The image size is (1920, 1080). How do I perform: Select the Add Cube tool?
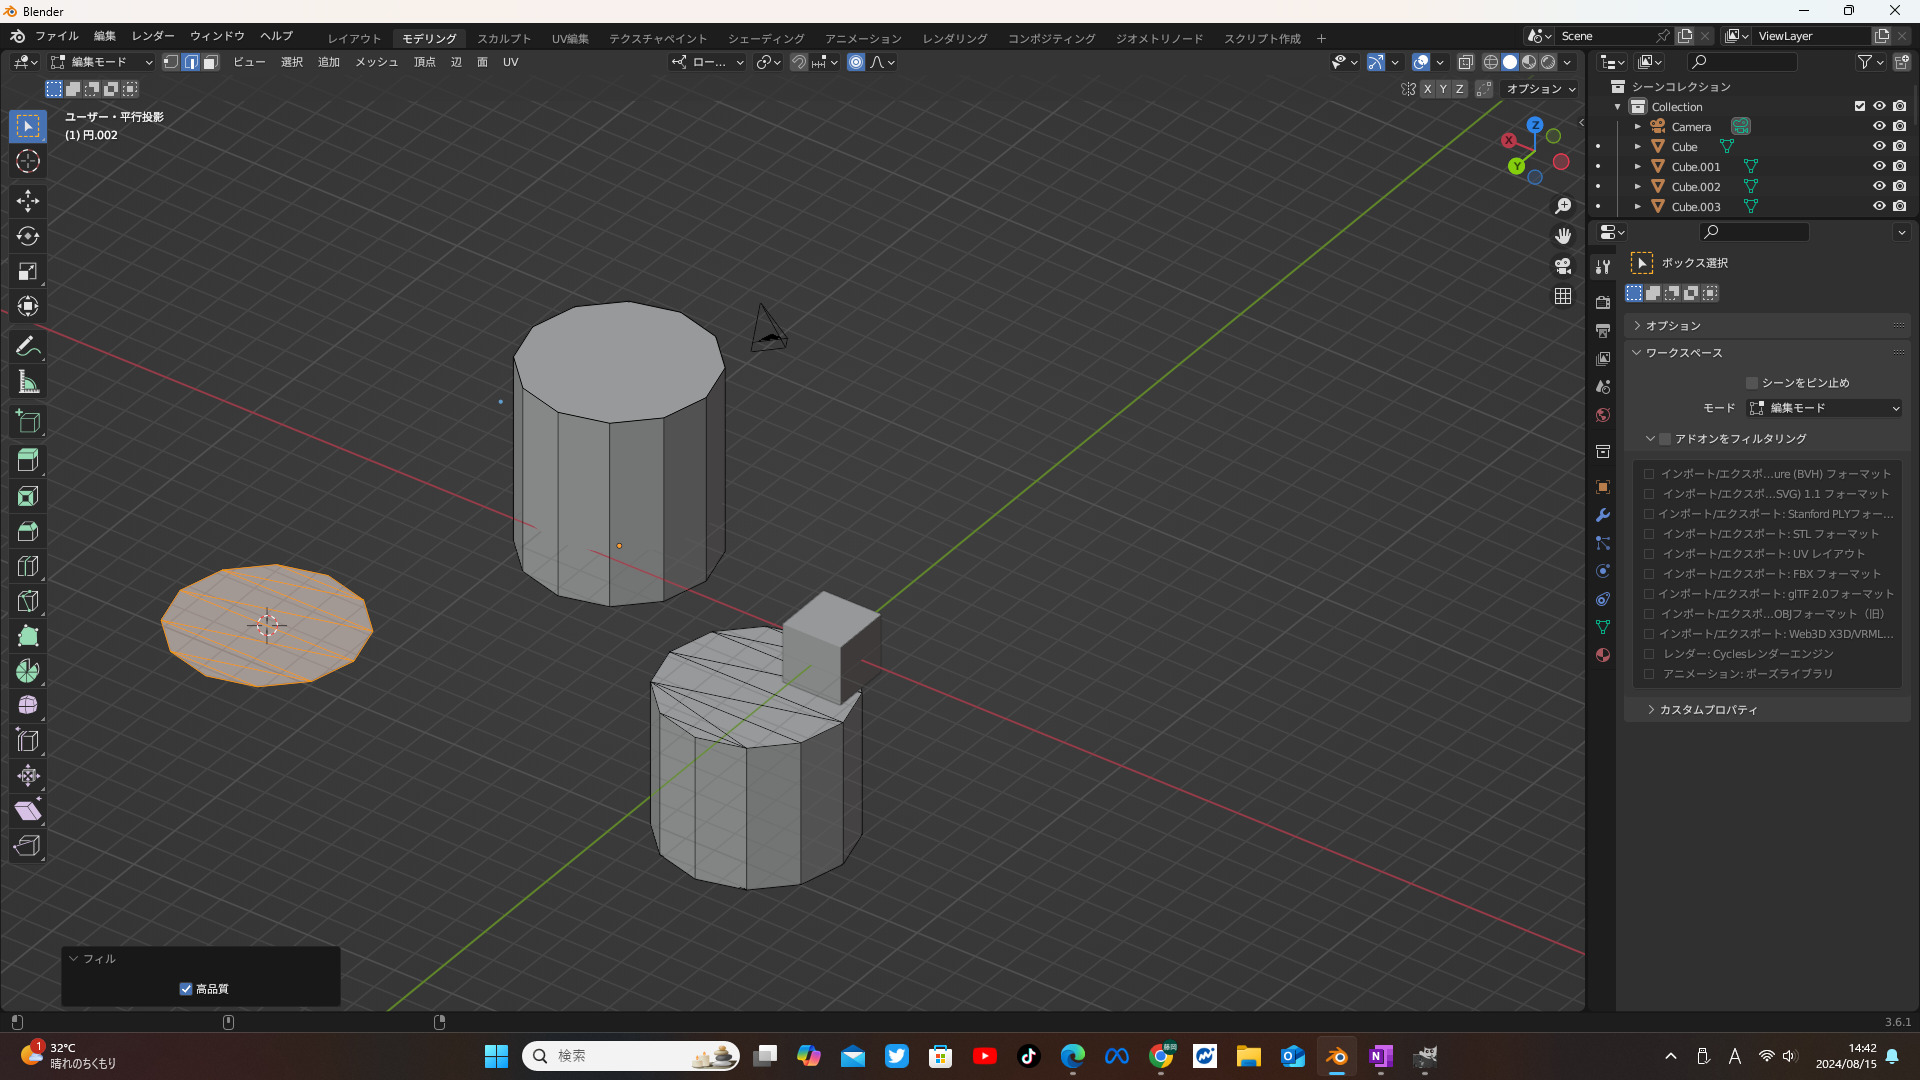click(x=28, y=422)
